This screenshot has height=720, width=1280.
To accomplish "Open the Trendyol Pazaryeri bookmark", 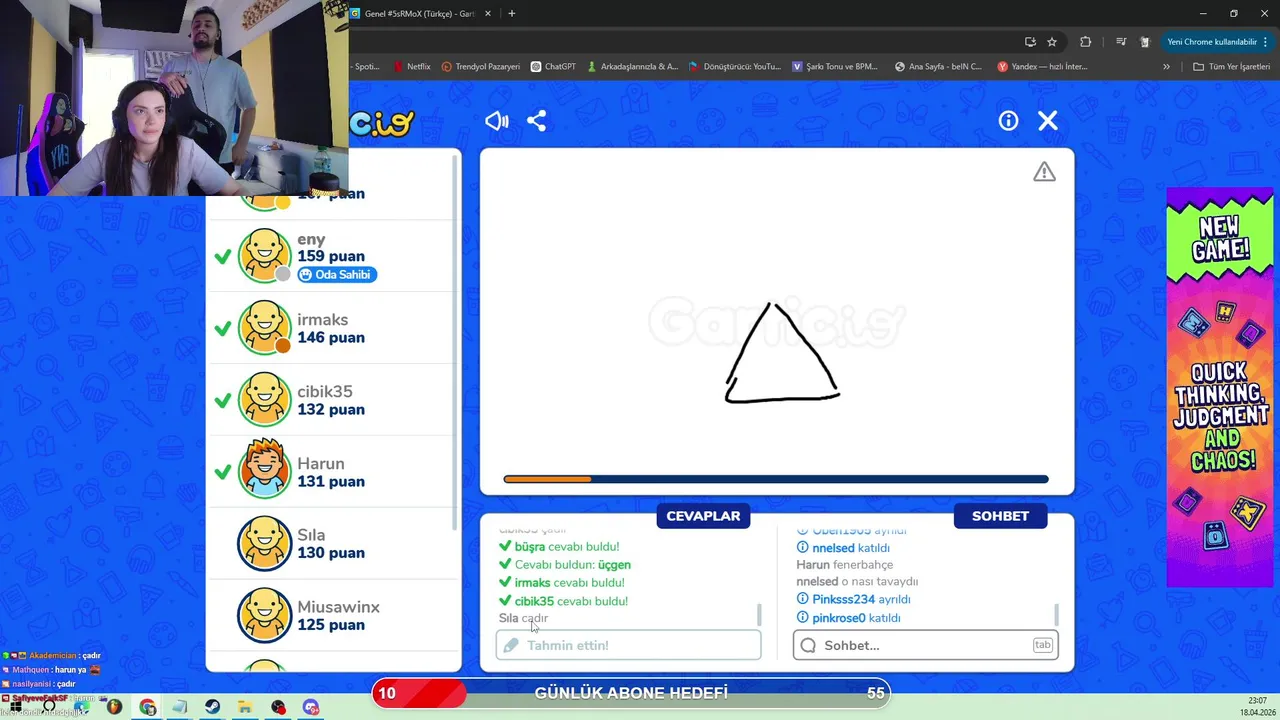I will 481,67.
